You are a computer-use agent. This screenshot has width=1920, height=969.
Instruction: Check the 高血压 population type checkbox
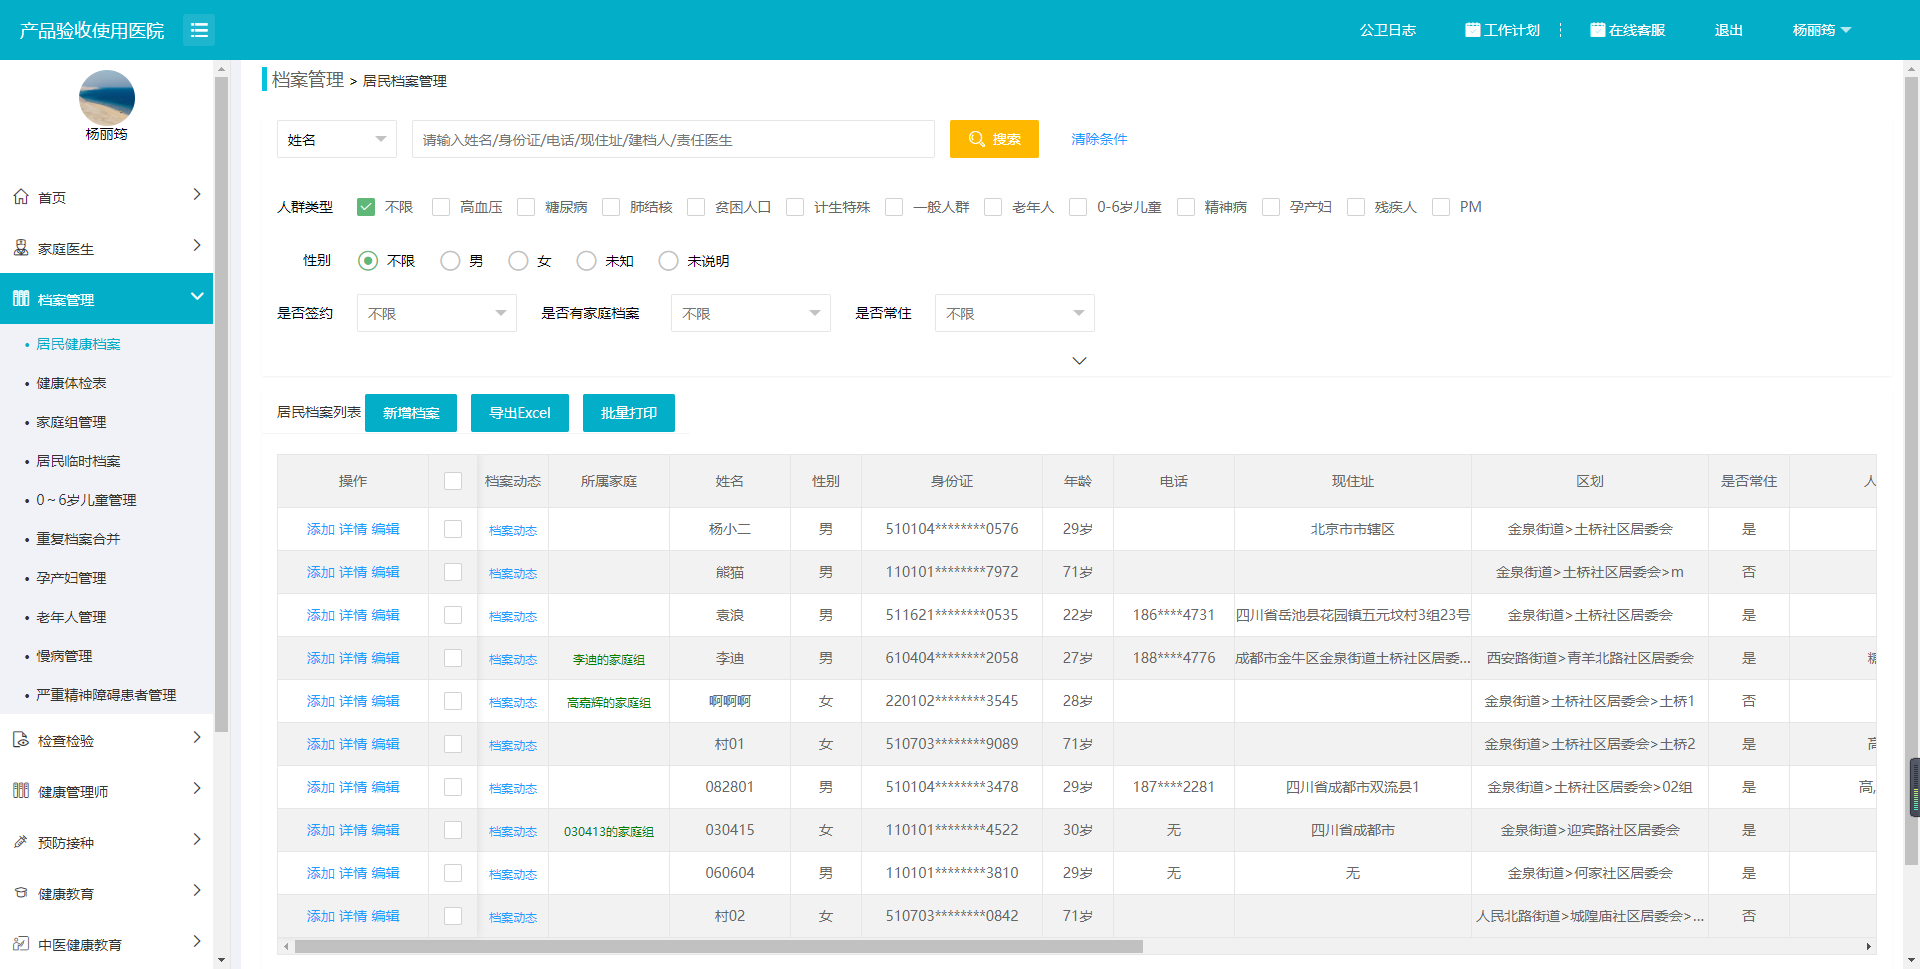click(441, 207)
